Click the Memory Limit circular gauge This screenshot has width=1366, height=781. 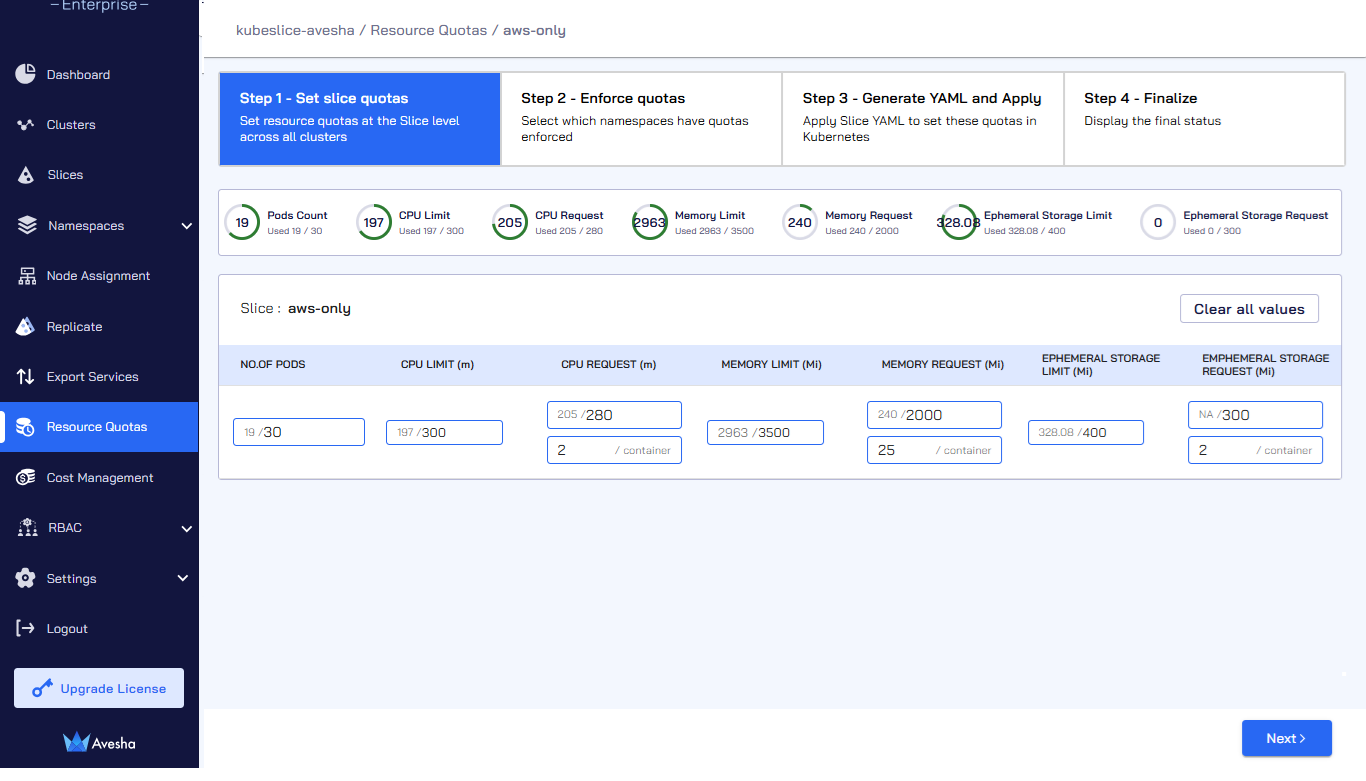(650, 222)
